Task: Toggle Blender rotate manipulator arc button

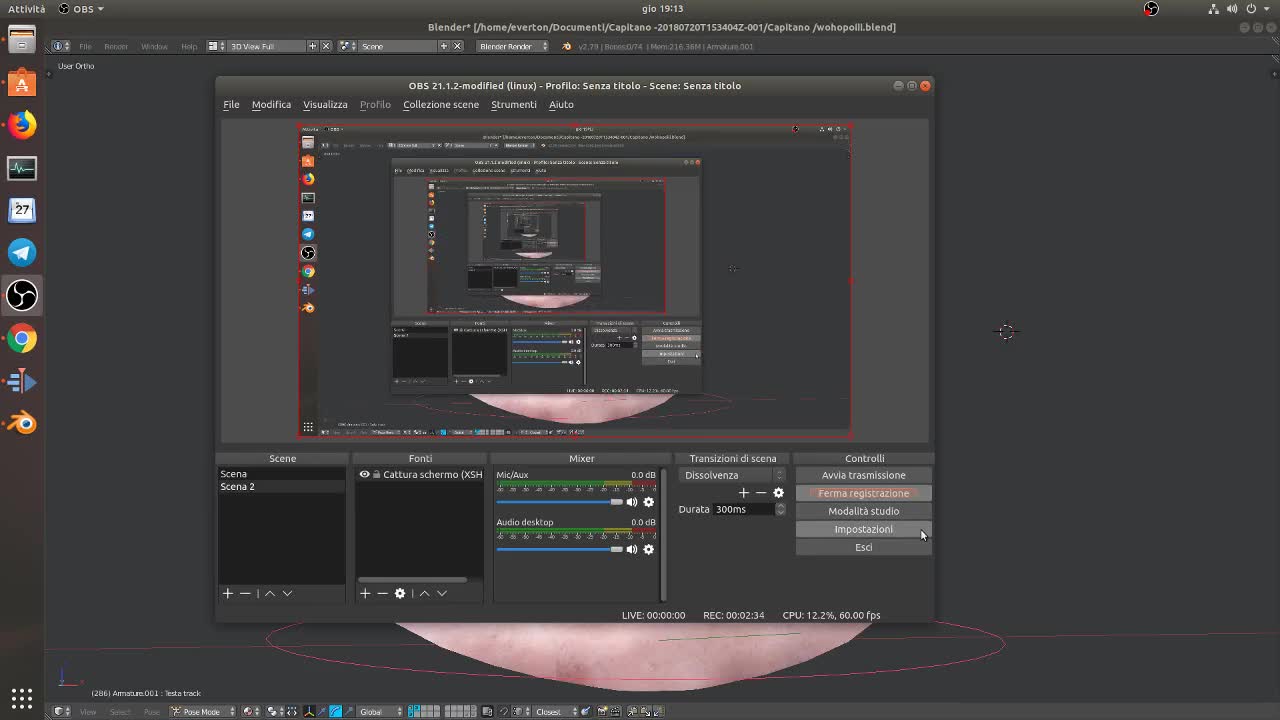Action: coord(335,711)
